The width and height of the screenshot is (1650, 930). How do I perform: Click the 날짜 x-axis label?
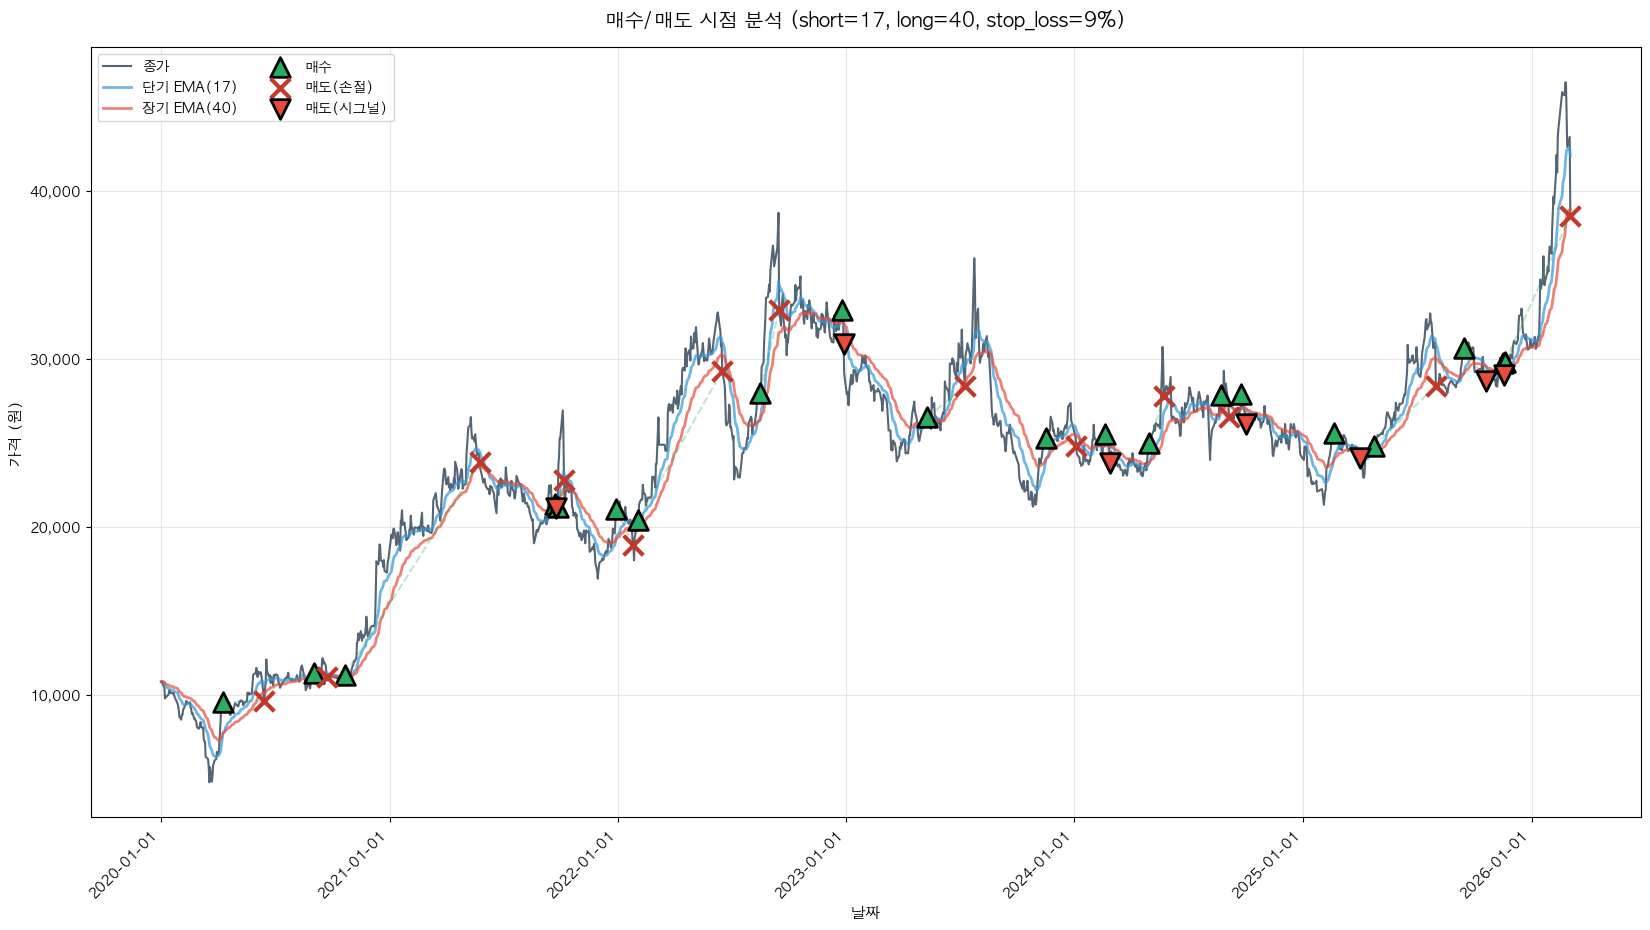(865, 912)
